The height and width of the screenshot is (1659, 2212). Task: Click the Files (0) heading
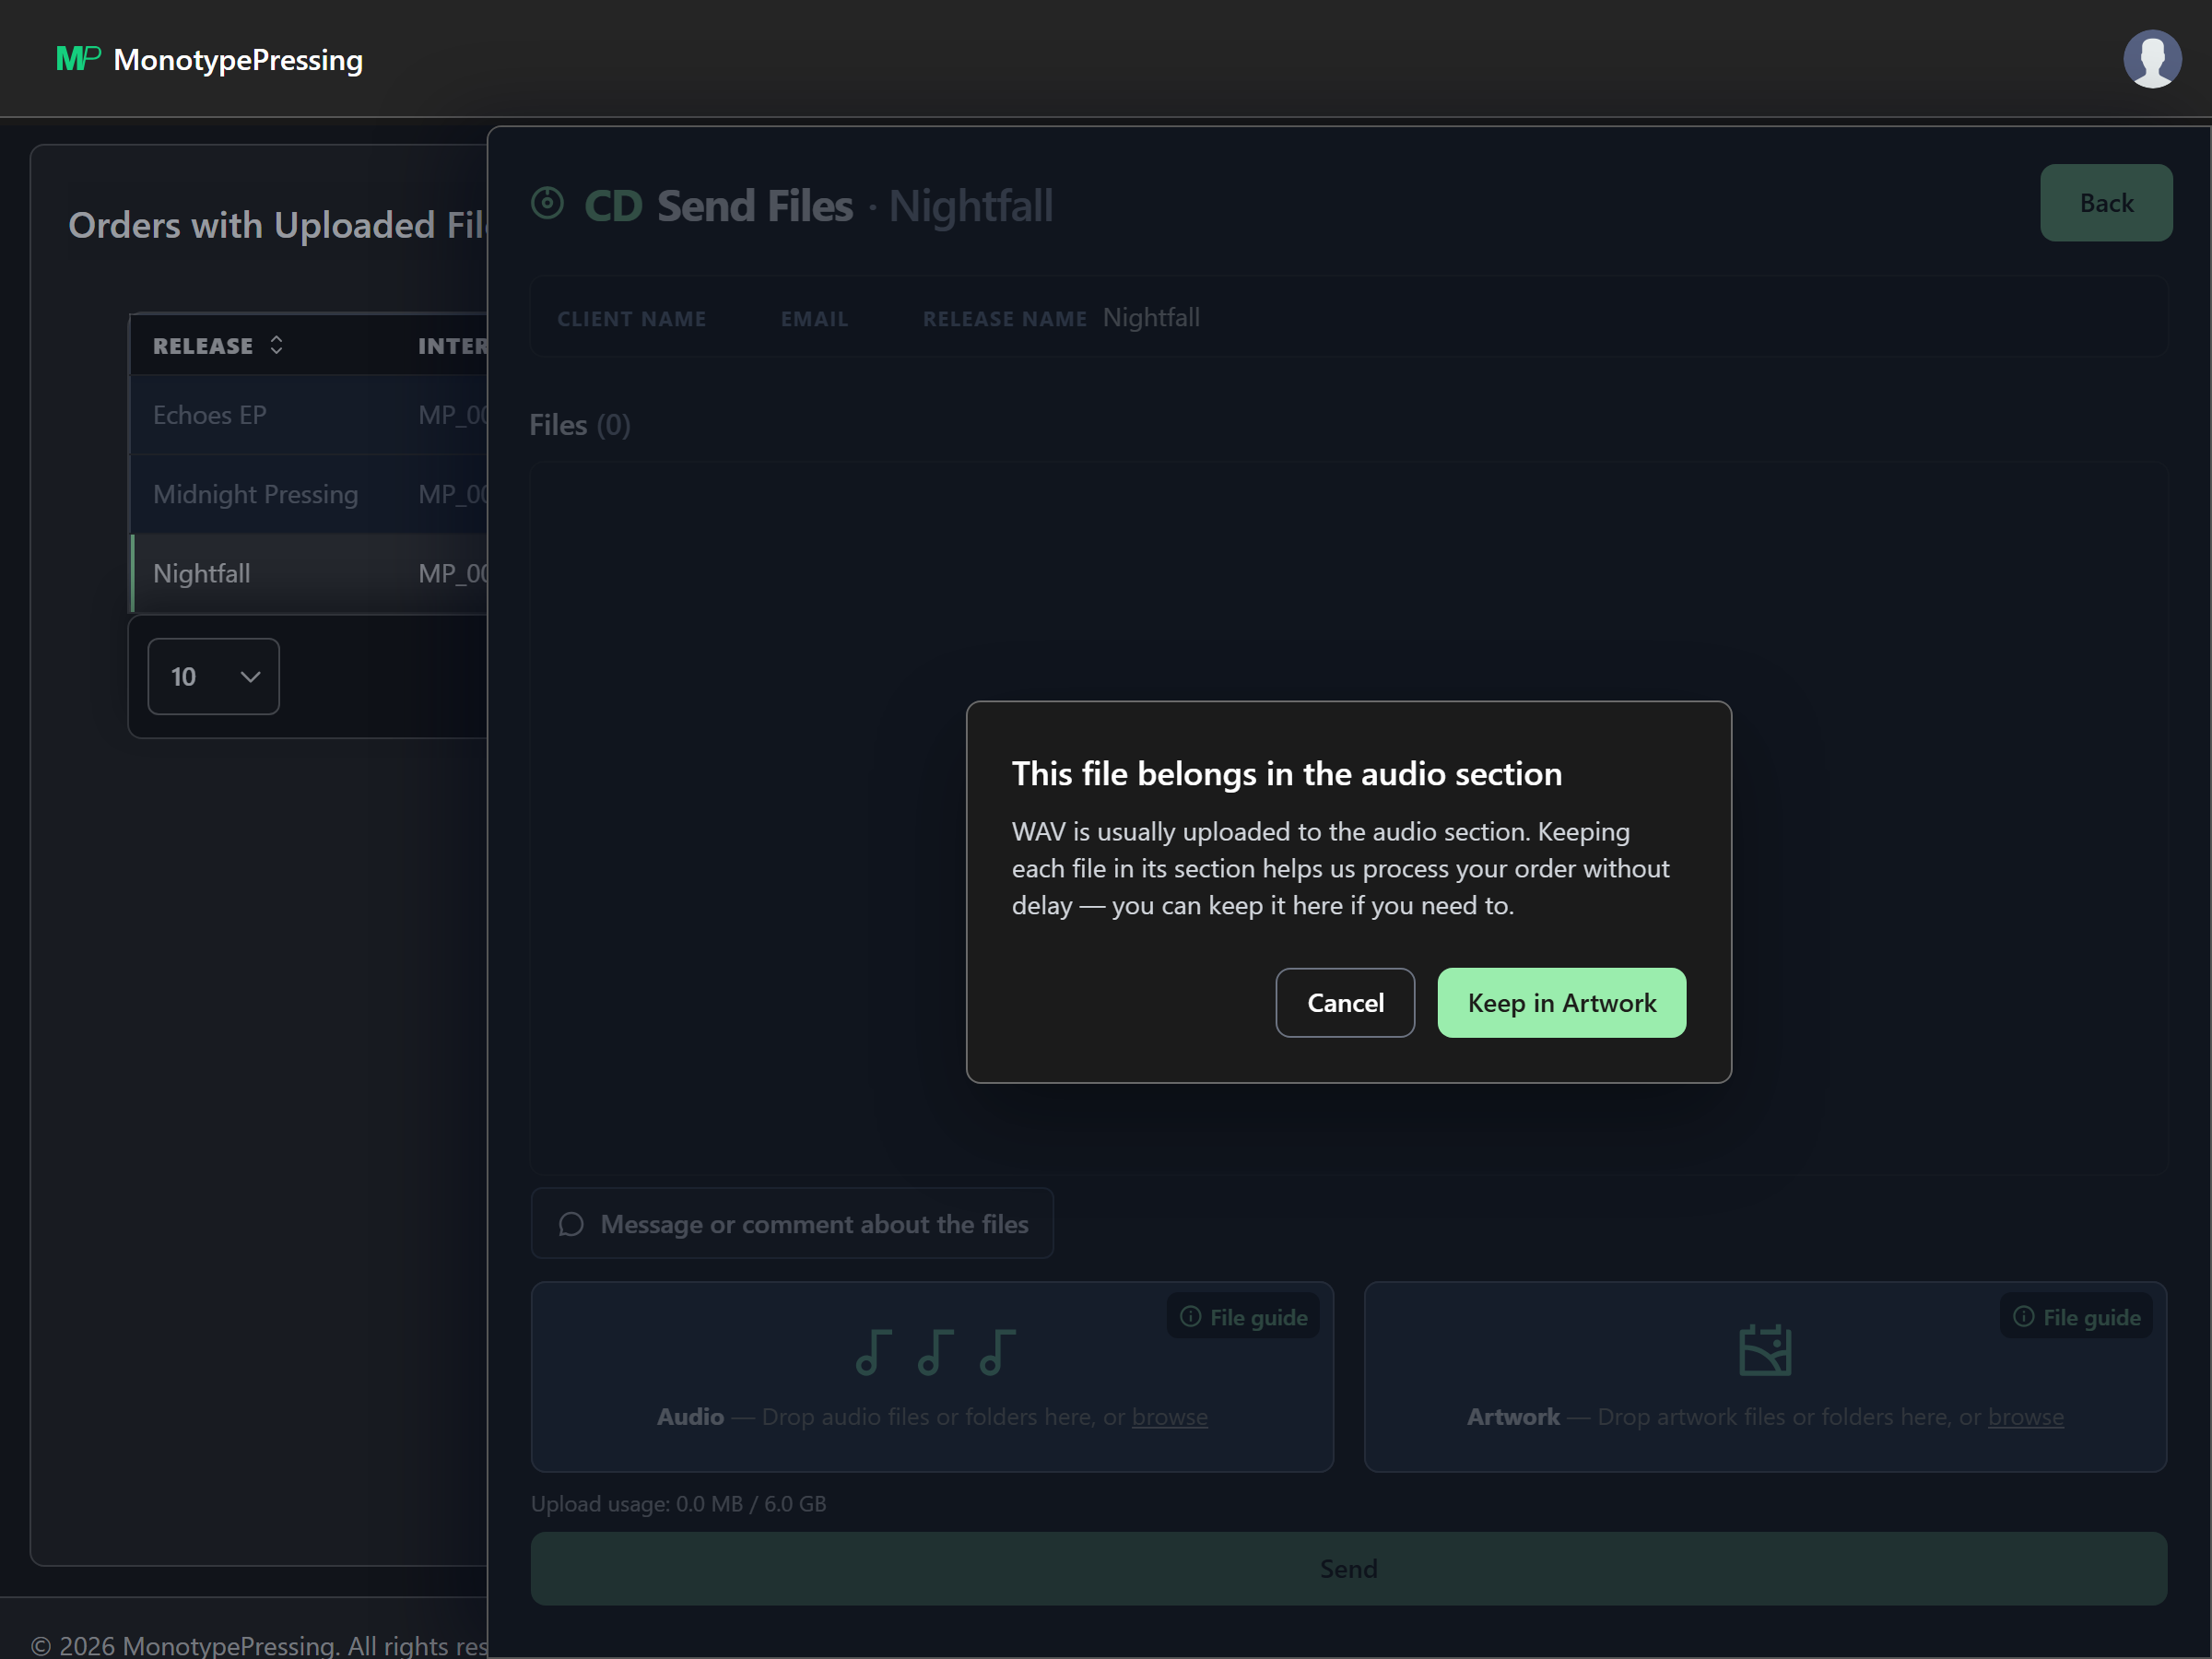click(x=580, y=425)
